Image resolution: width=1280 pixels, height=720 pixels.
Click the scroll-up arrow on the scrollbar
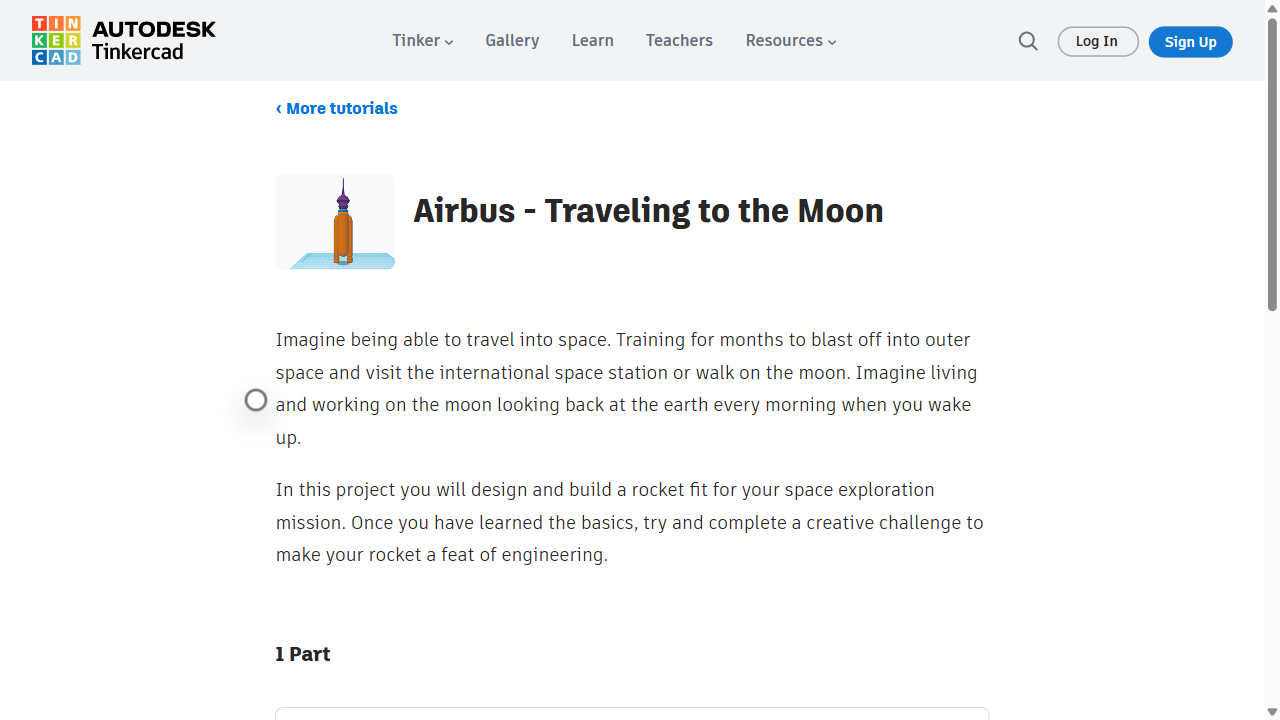[x=1272, y=9]
